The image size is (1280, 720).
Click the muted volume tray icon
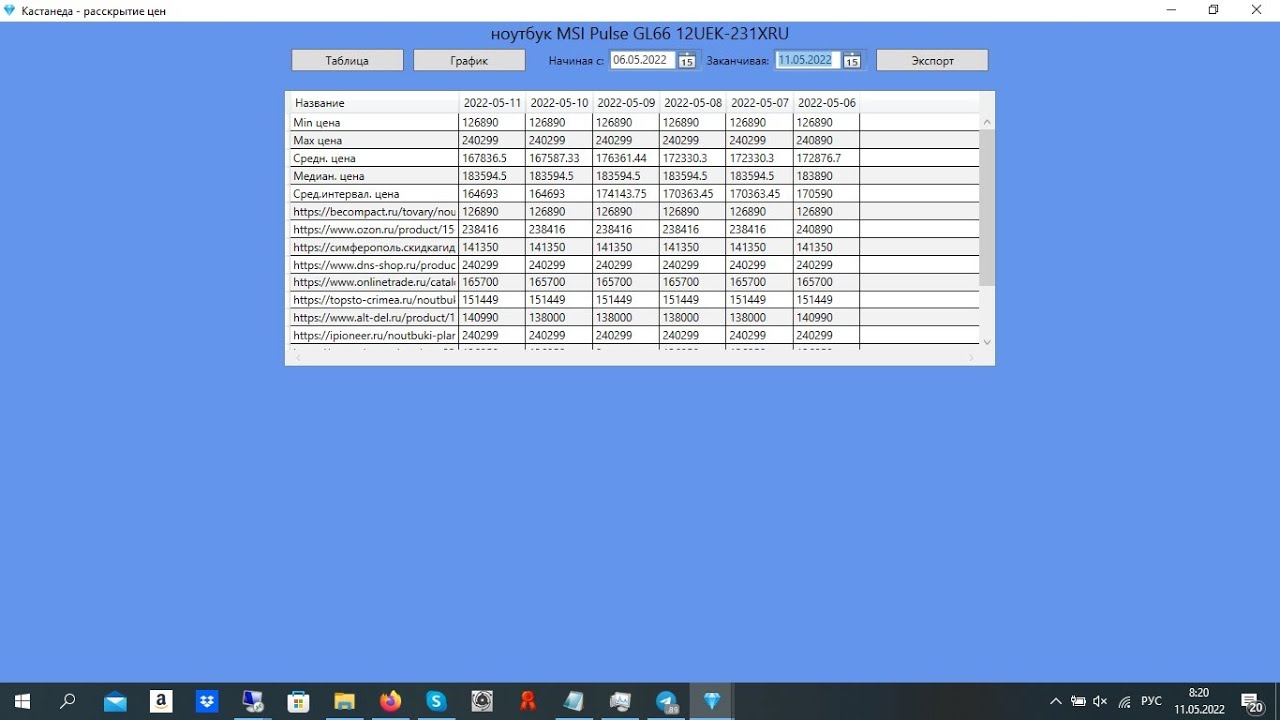point(1101,702)
